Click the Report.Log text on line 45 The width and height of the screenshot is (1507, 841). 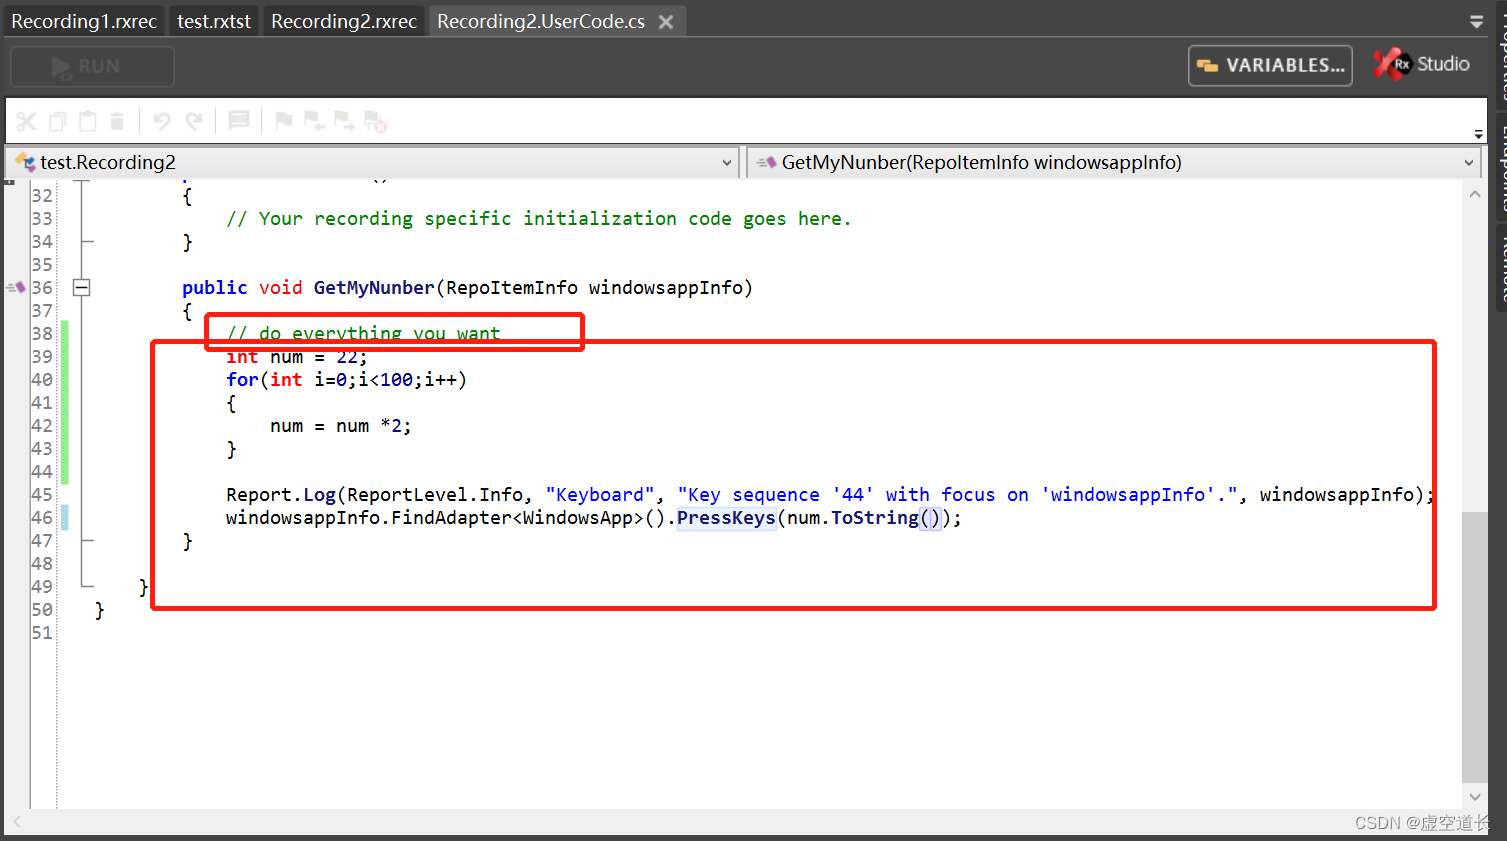coord(281,495)
